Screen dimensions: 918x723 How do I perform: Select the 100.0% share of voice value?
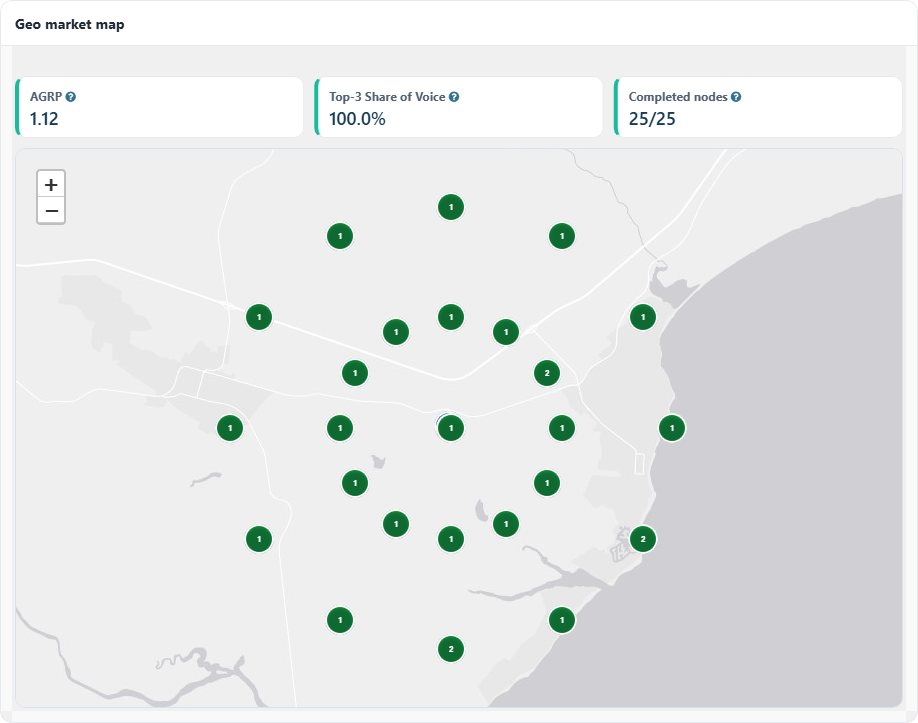[357, 119]
